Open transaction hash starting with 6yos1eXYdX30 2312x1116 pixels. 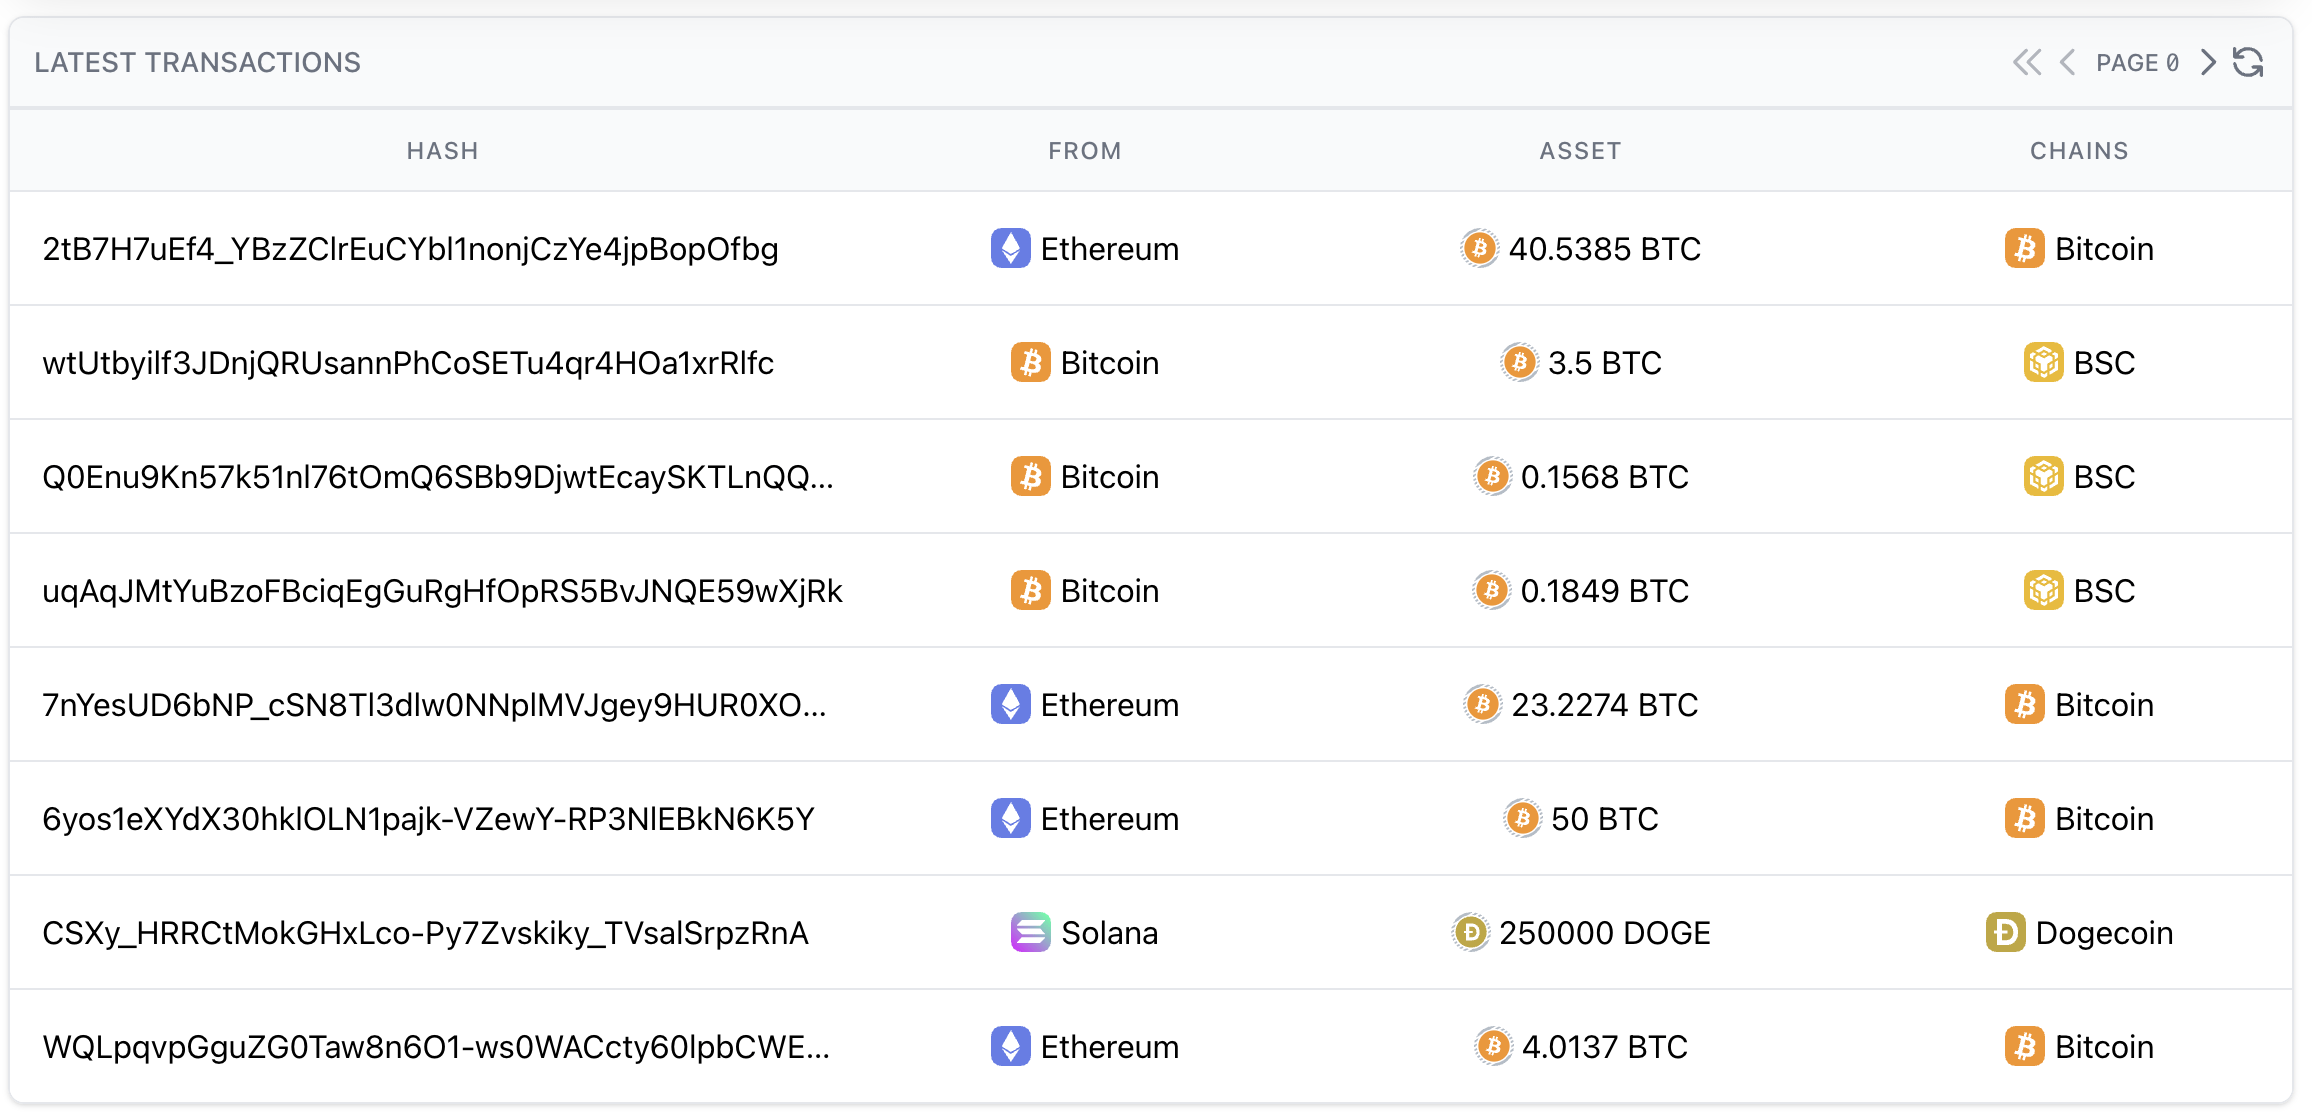coord(428,819)
